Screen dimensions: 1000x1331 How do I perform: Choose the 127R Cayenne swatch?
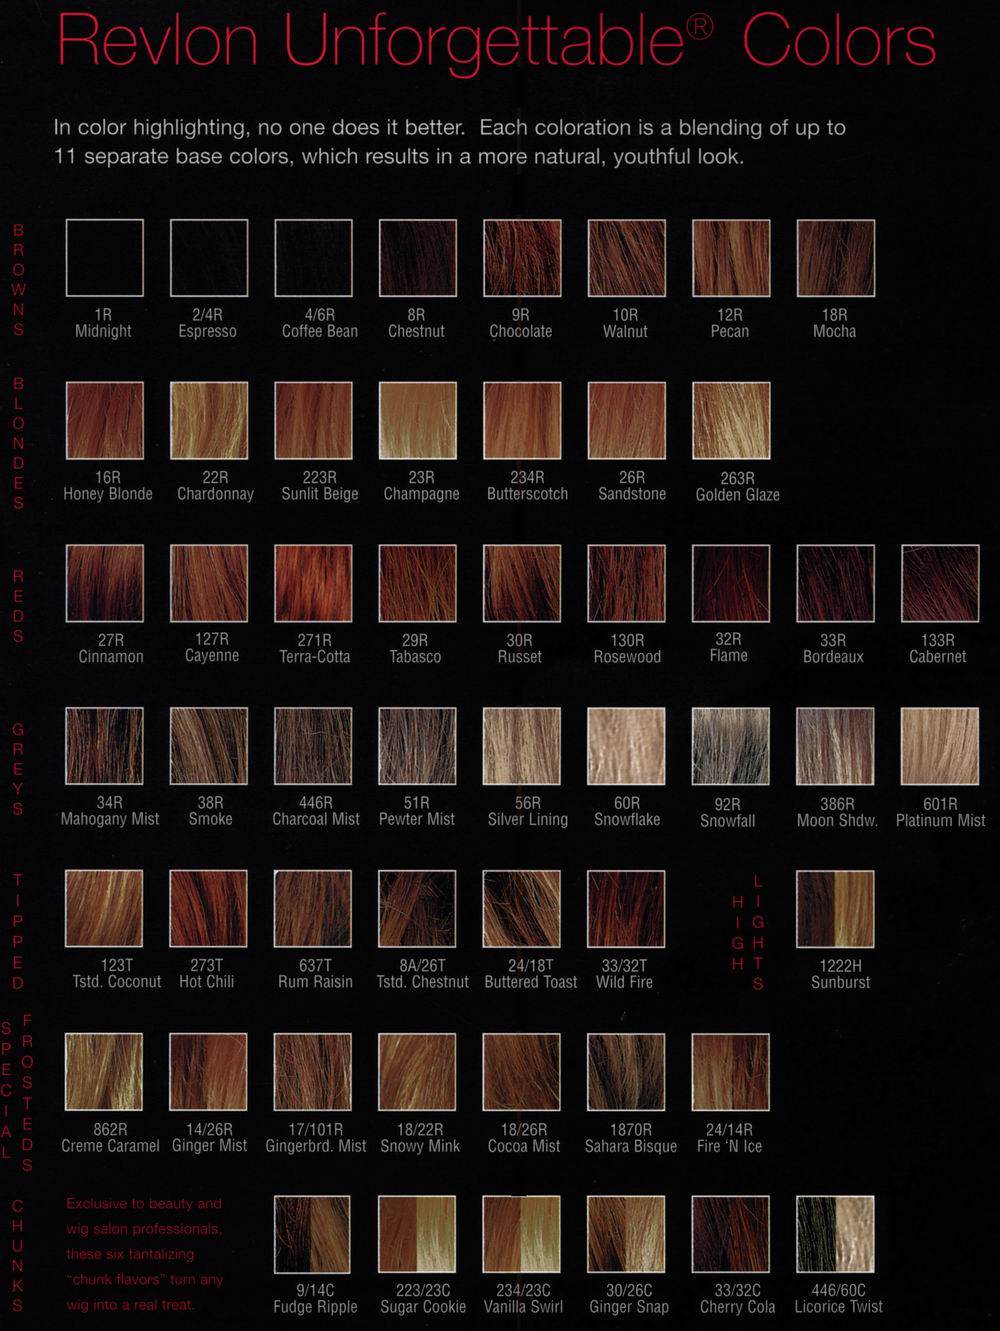click(x=209, y=583)
